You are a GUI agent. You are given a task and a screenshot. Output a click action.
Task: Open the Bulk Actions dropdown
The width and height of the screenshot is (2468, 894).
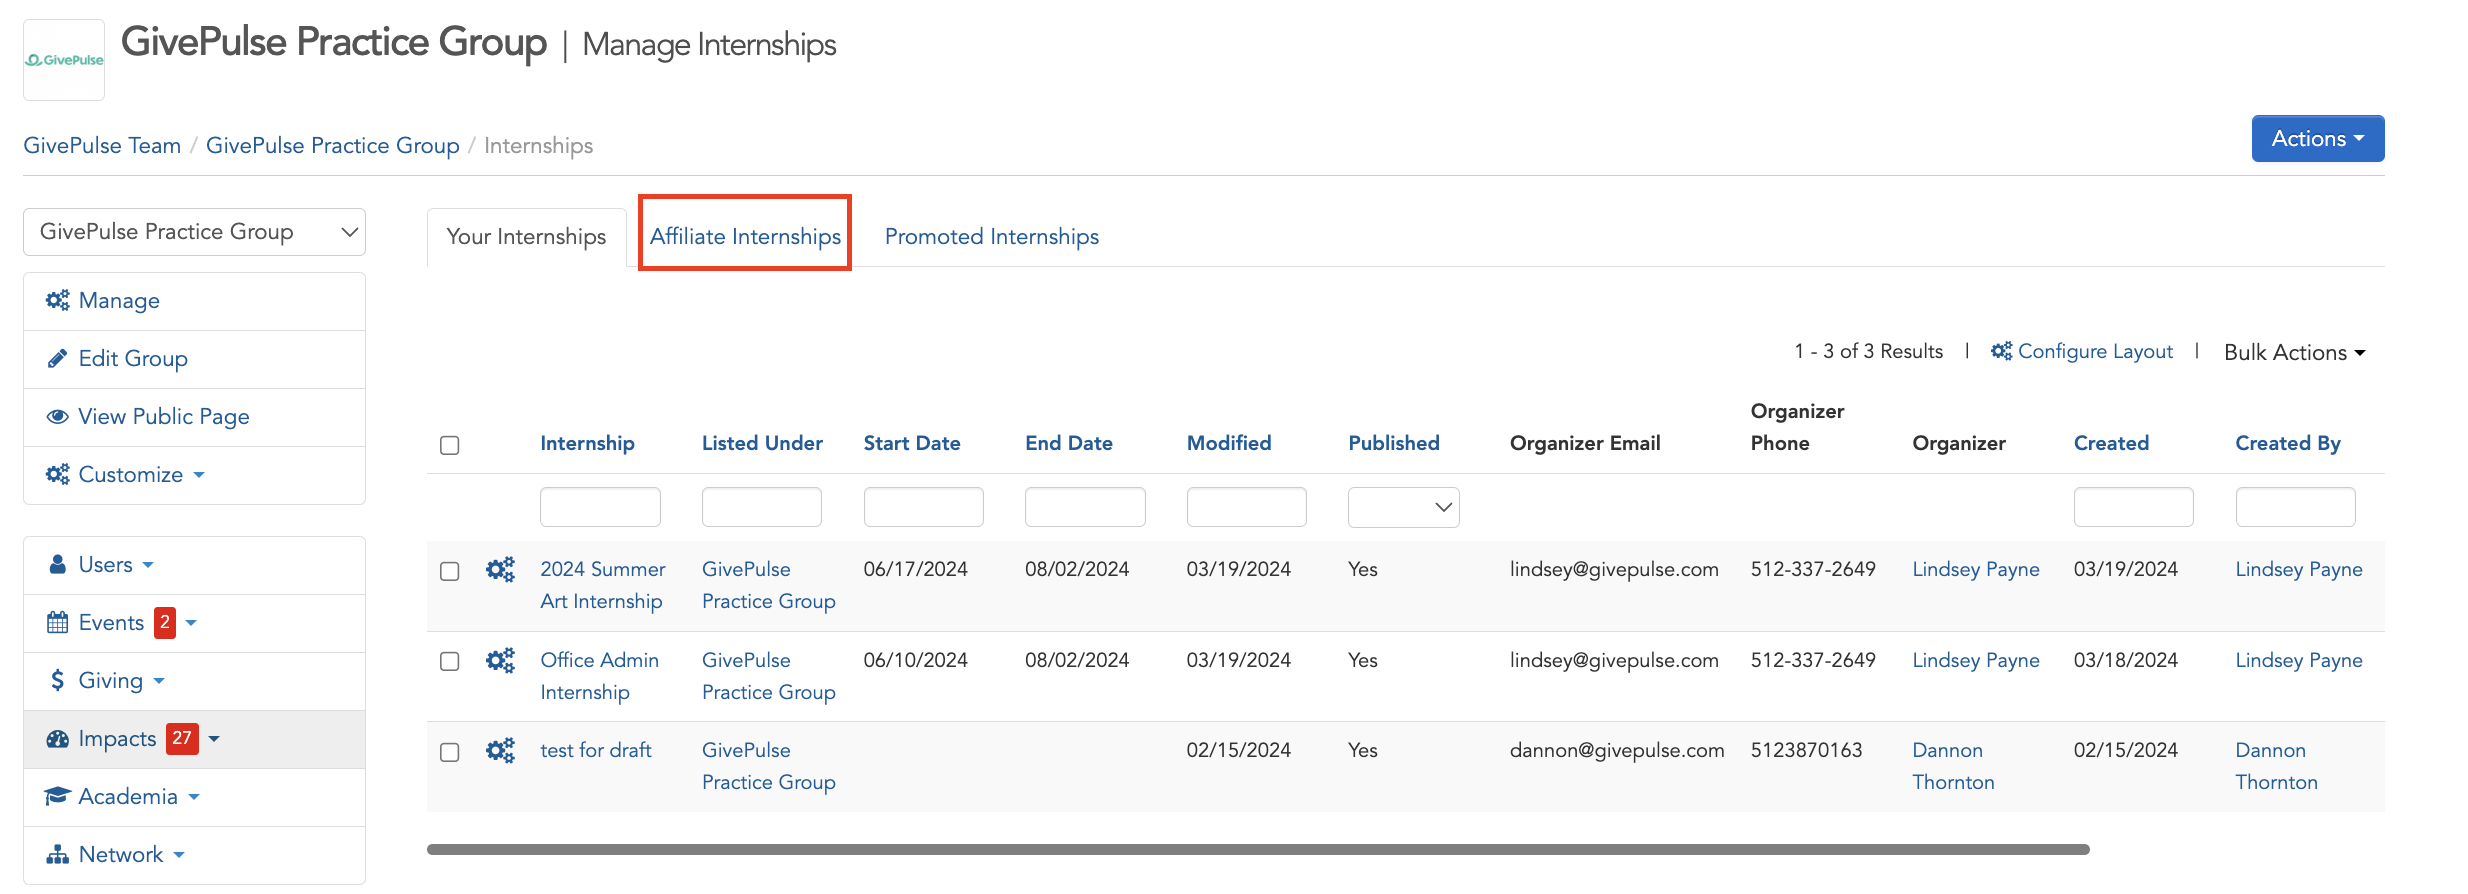click(x=2294, y=352)
